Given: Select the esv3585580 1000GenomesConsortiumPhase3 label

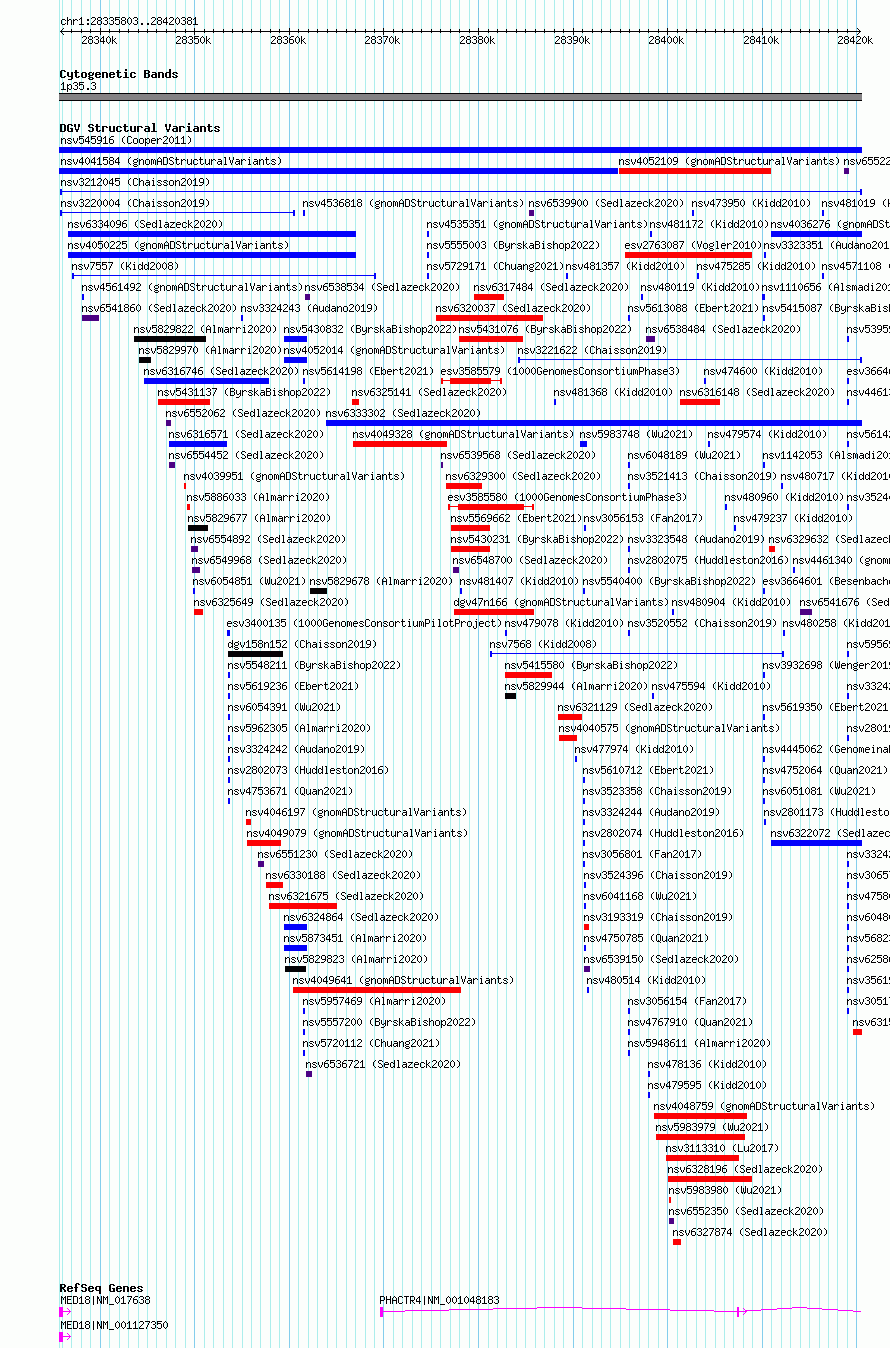Looking at the screenshot, I should (x=567, y=497).
